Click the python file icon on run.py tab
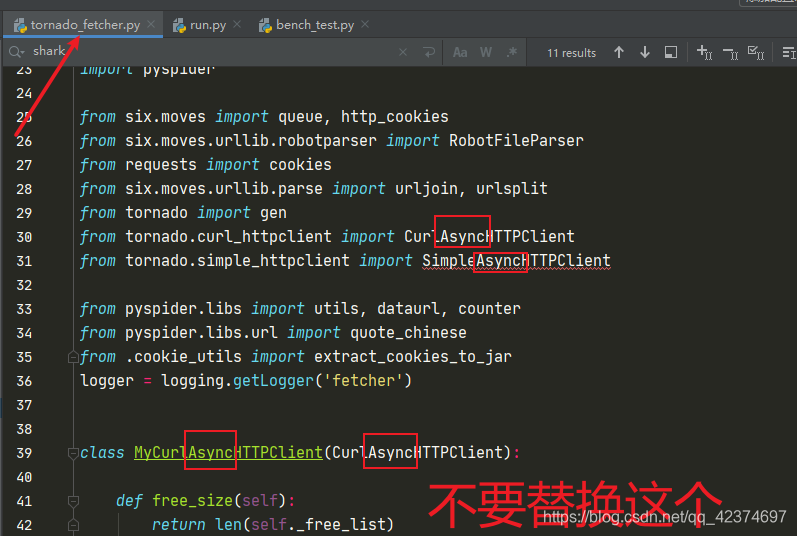The image size is (797, 536). (x=179, y=25)
